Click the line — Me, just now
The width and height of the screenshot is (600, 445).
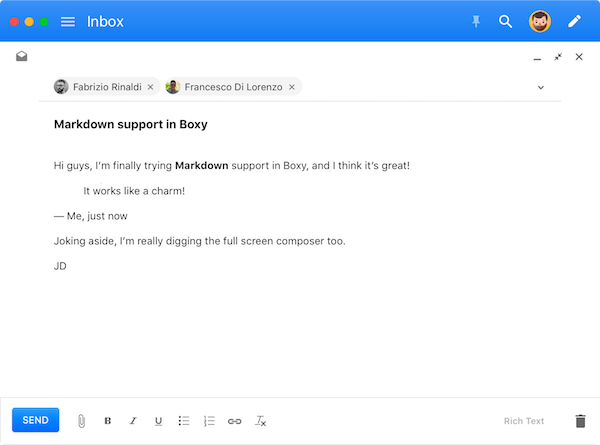click(91, 216)
